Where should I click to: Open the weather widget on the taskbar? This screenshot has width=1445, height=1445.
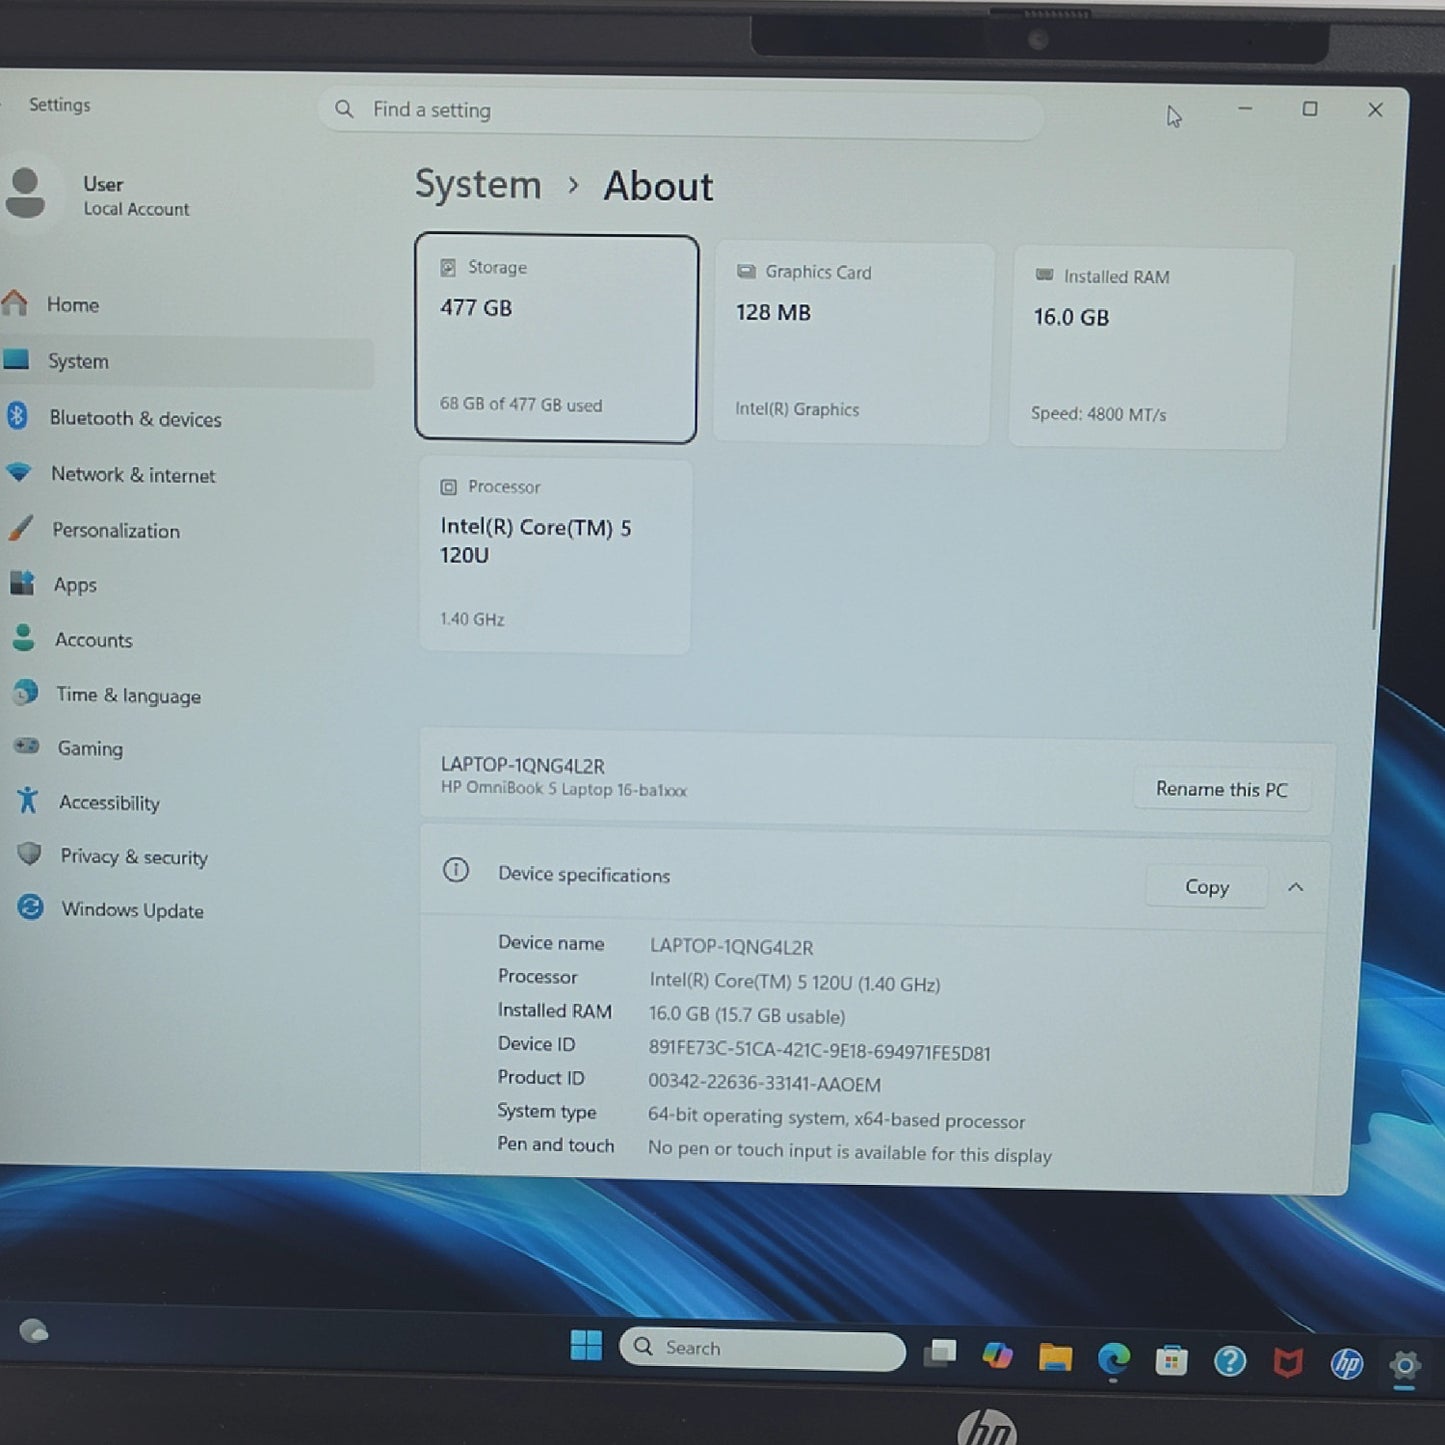pyautogui.click(x=34, y=1331)
